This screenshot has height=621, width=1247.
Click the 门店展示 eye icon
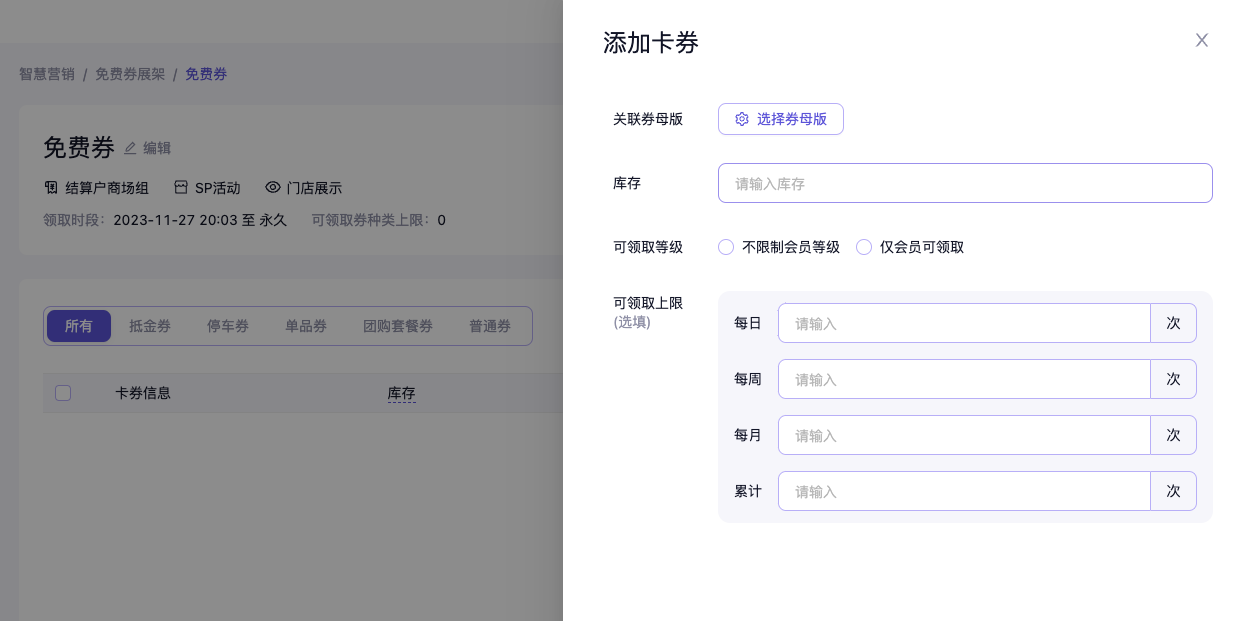pyautogui.click(x=272, y=188)
